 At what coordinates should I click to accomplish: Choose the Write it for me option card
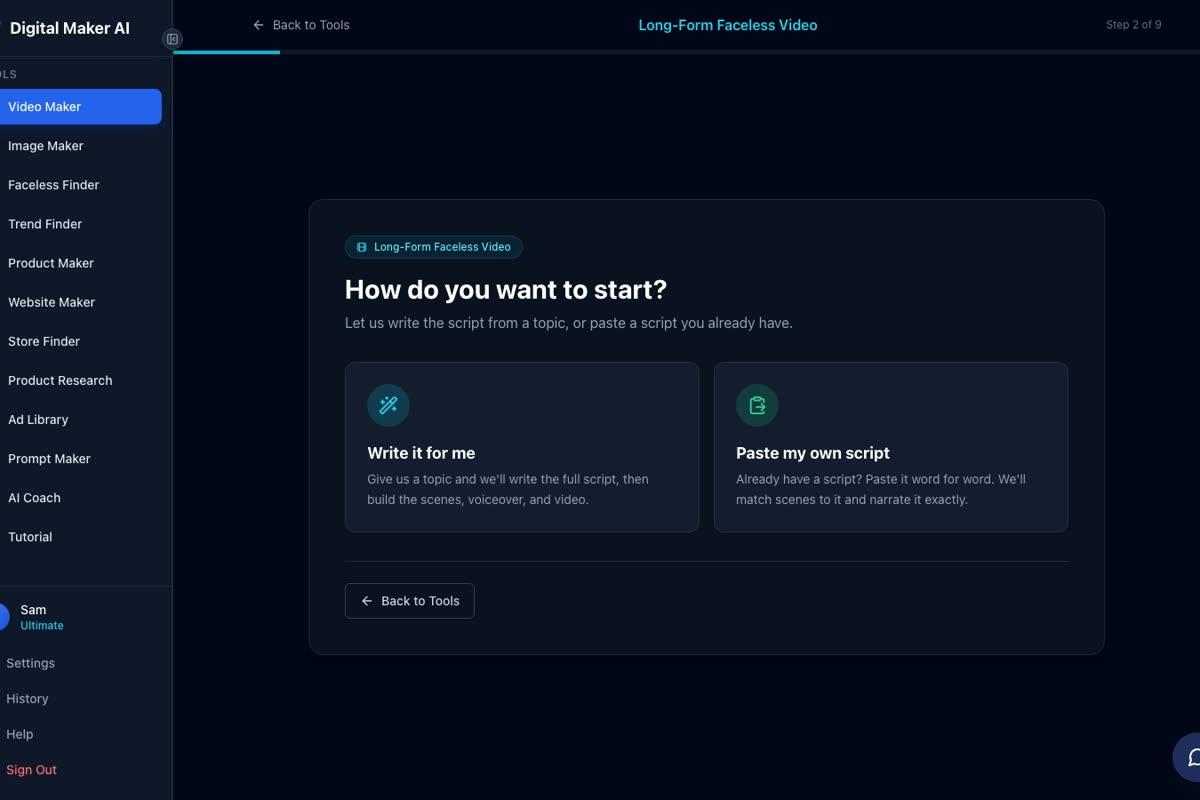522,447
